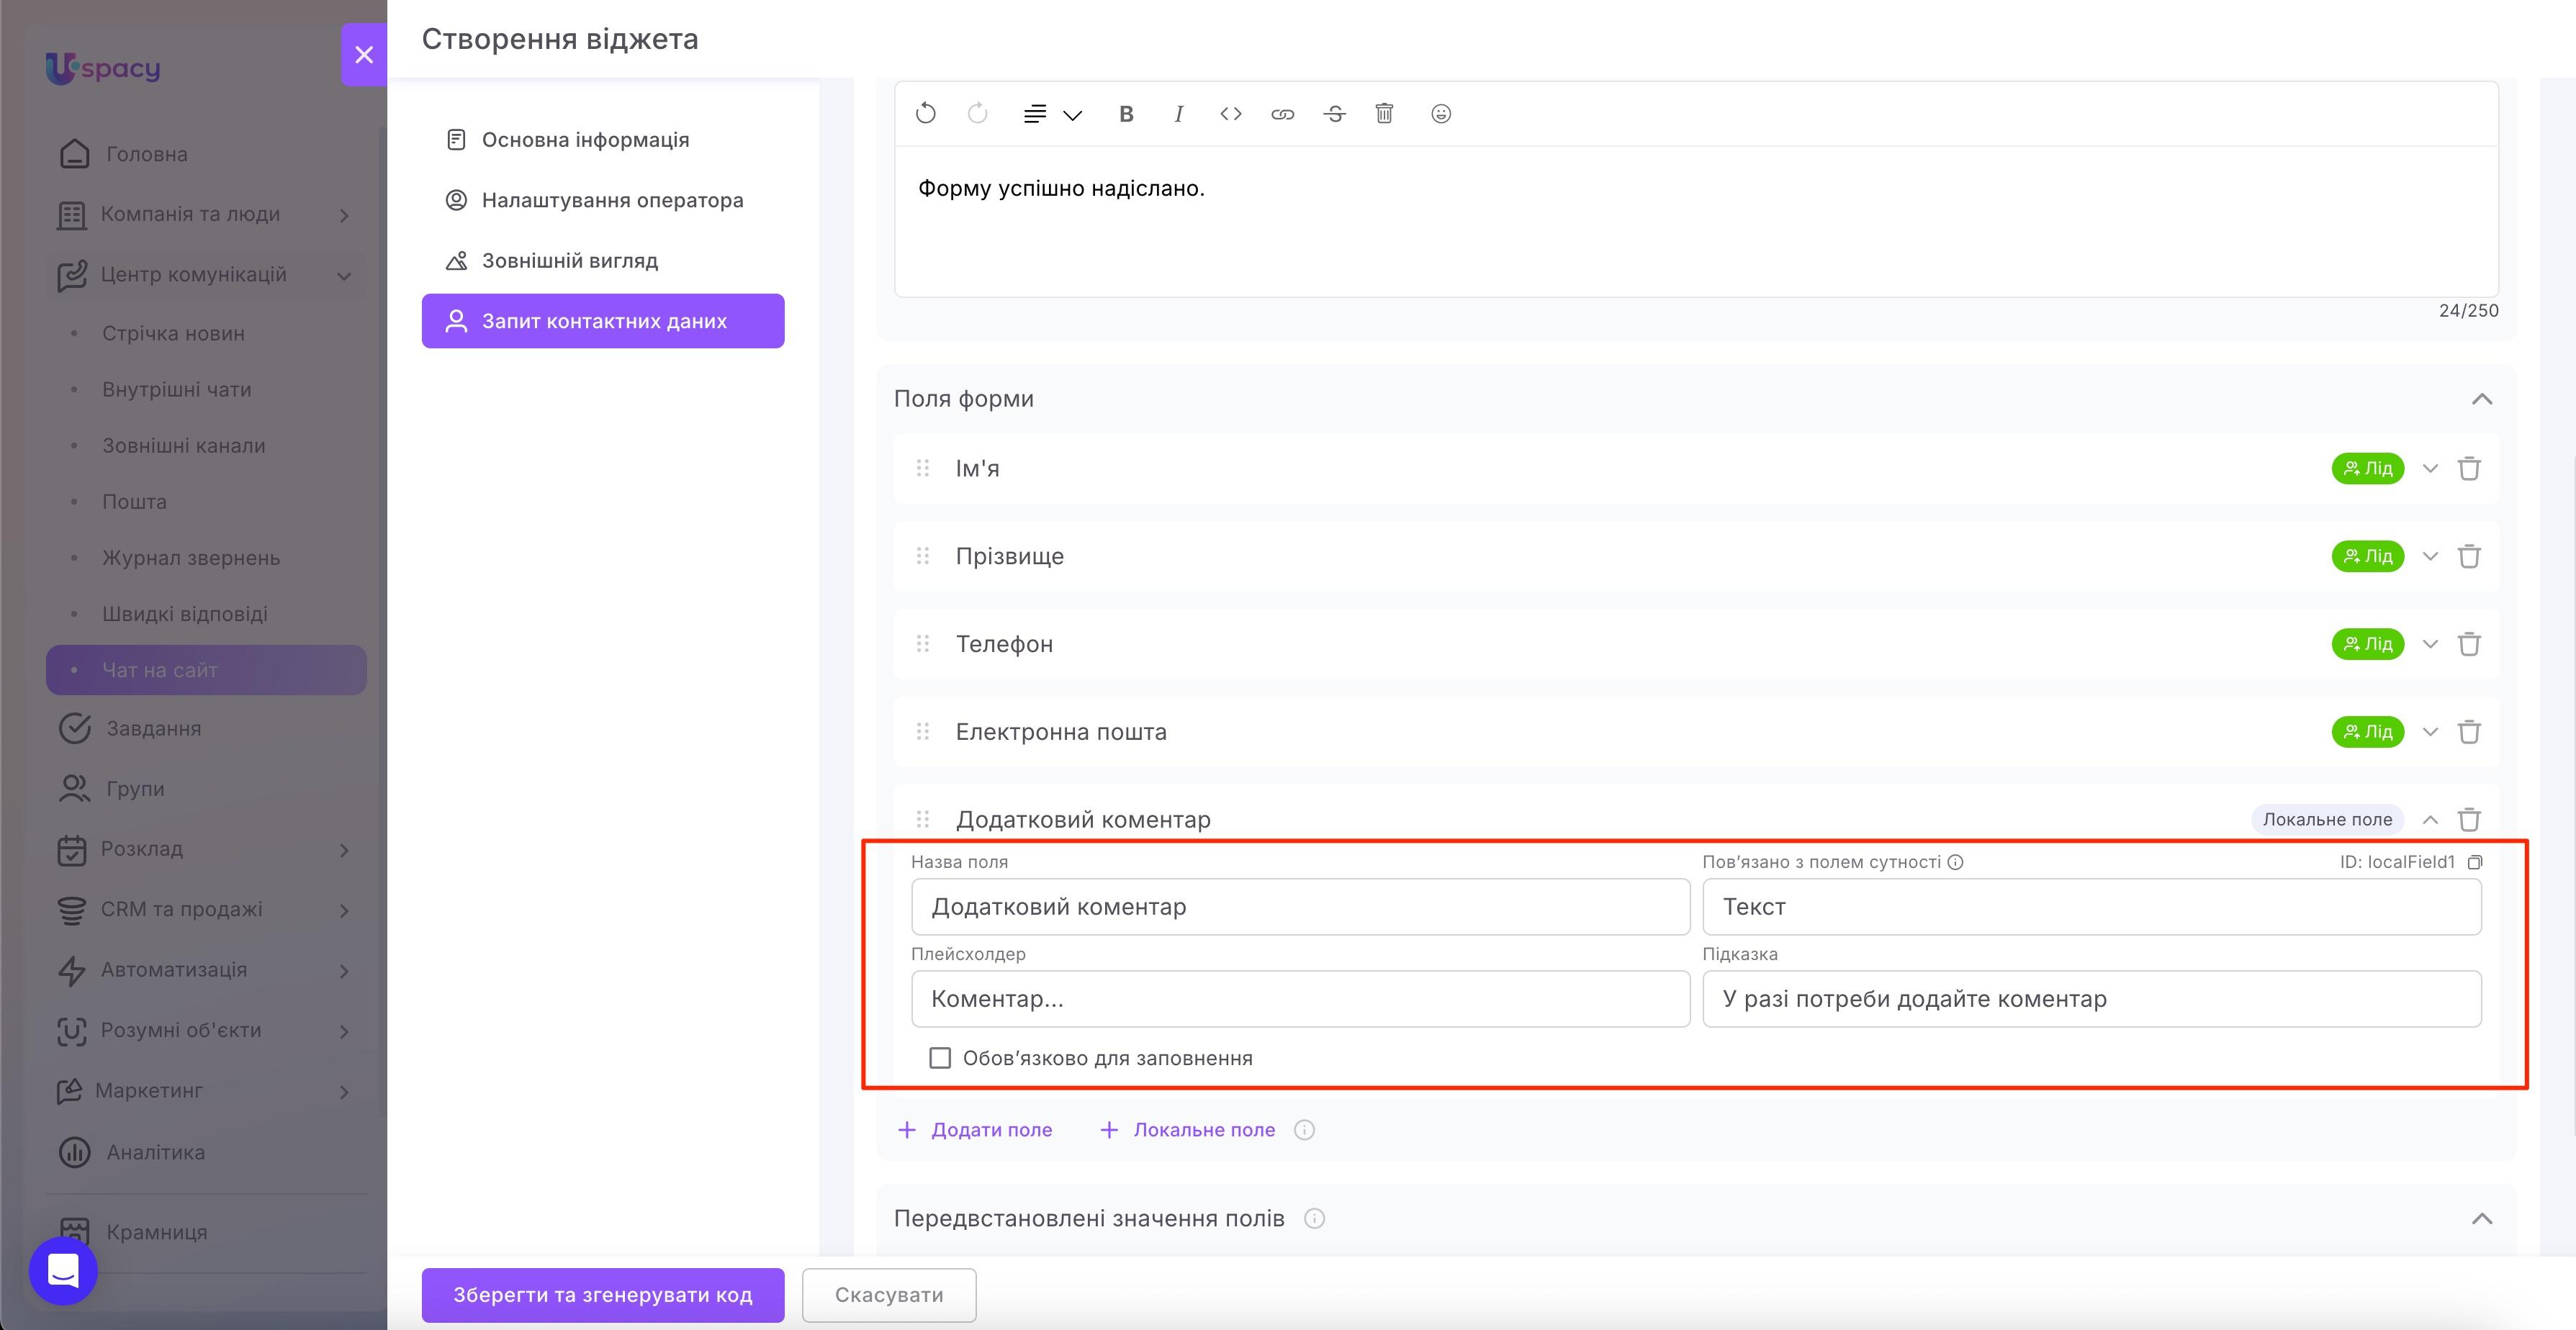Delete the Телефон field
Image resolution: width=2576 pixels, height=1330 pixels.
point(2469,644)
